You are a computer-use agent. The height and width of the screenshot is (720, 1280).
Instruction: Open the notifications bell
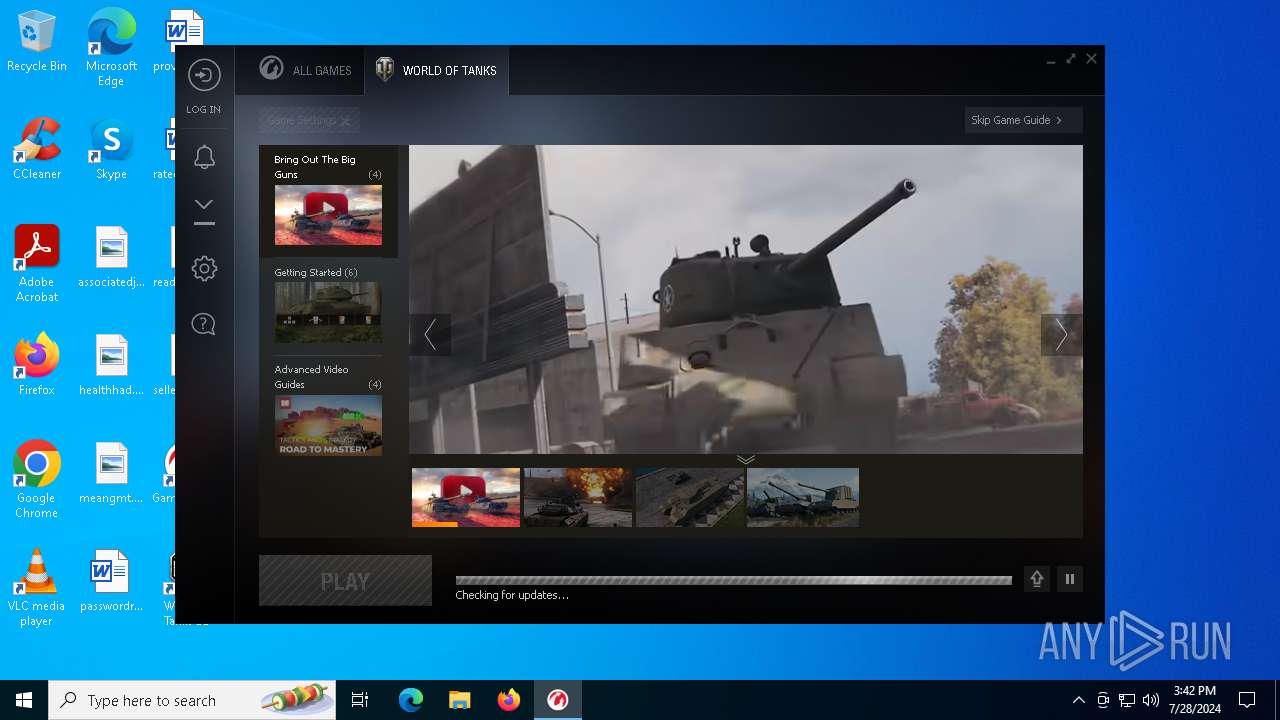(x=204, y=157)
